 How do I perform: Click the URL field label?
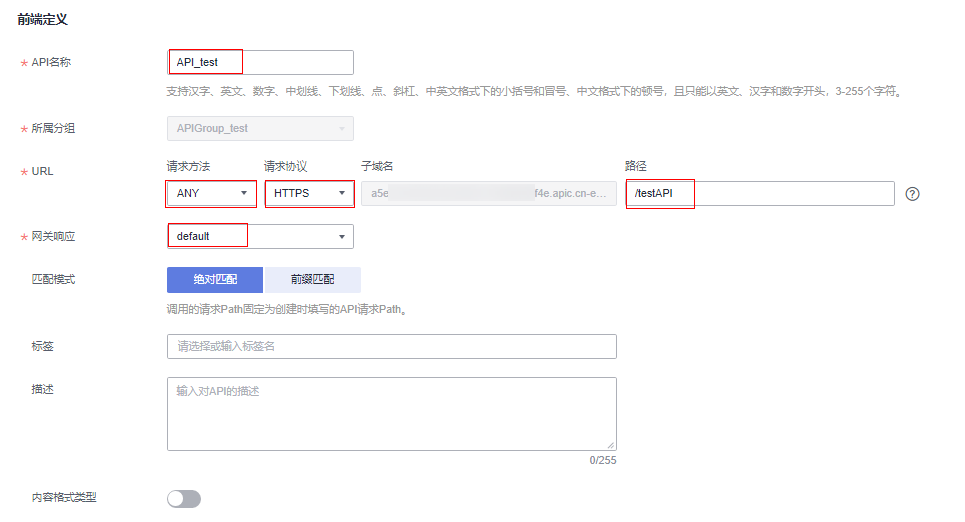pos(42,171)
